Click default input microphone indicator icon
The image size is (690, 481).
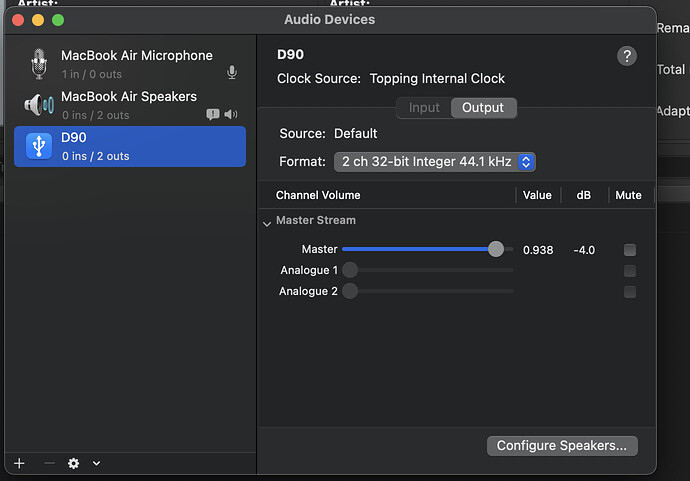pyautogui.click(x=232, y=72)
